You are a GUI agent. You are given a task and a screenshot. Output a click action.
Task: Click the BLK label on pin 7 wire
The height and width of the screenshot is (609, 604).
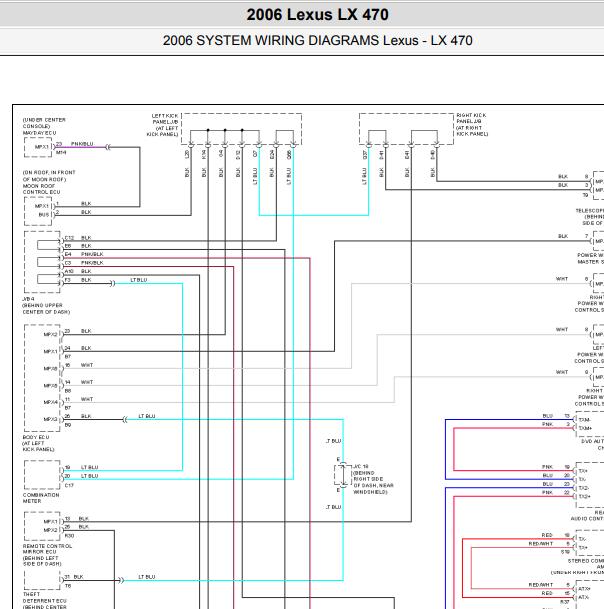[x=563, y=236]
